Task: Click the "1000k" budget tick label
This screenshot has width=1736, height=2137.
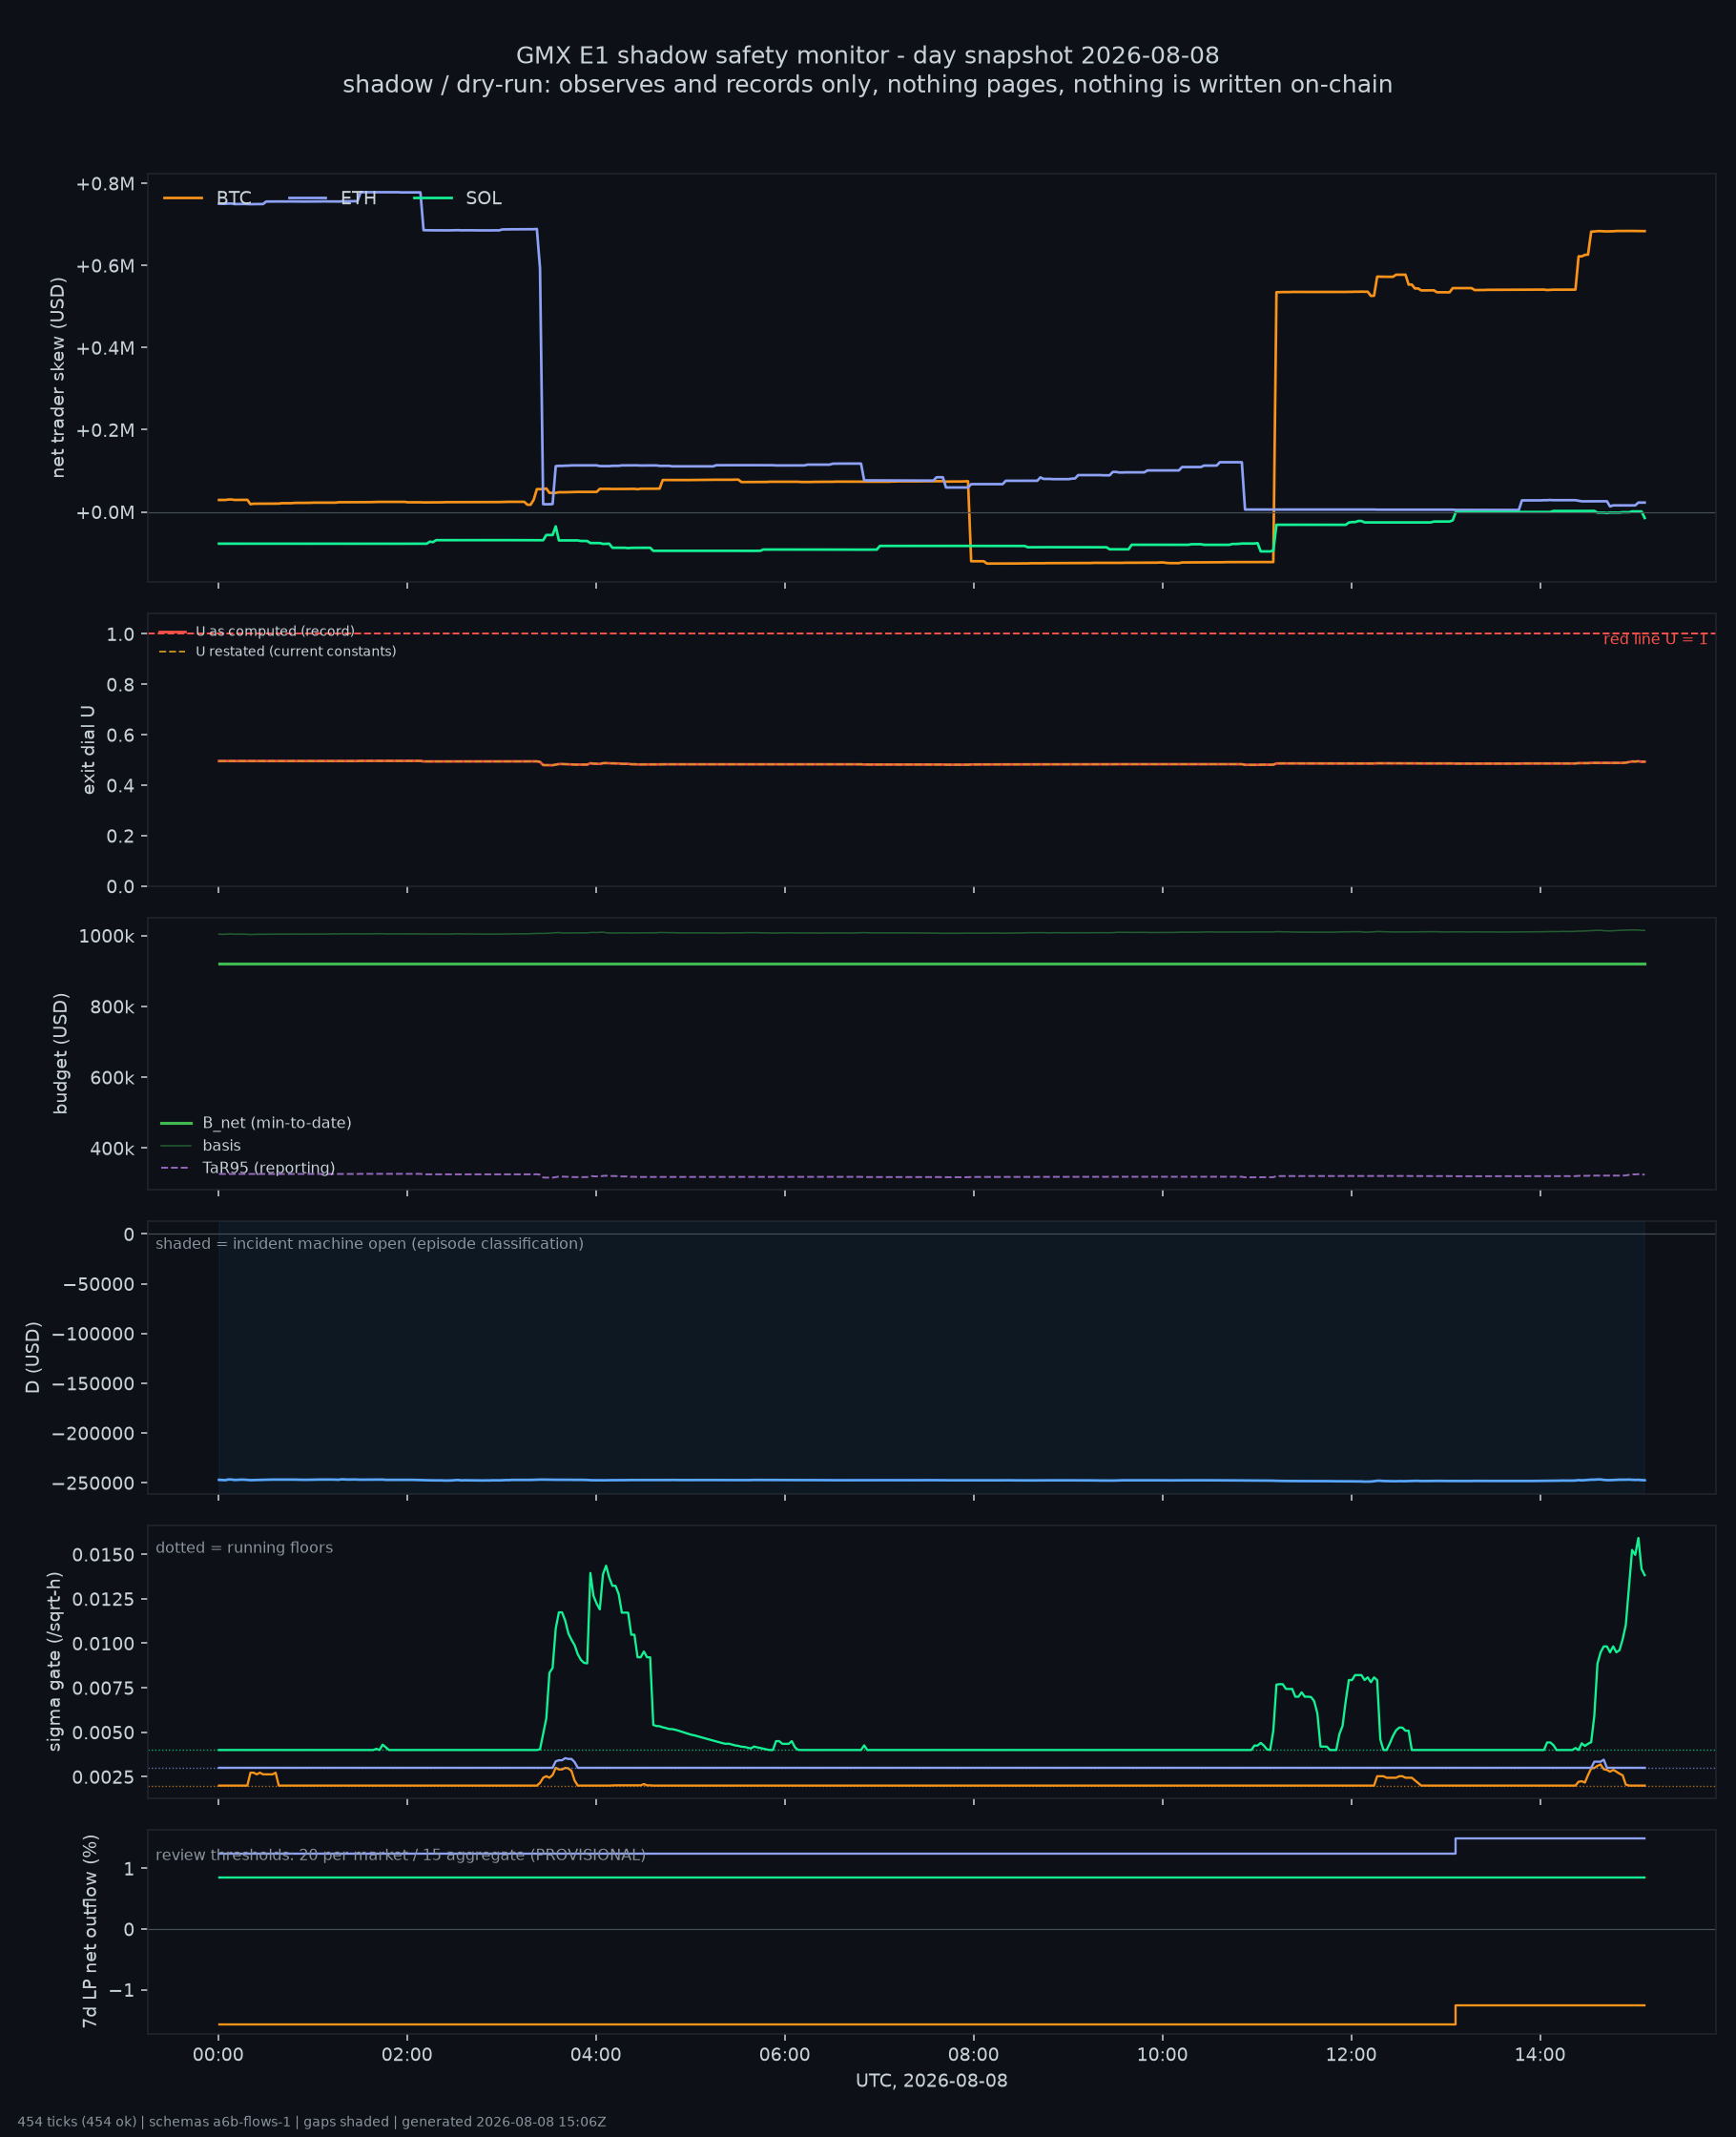Action: (106, 936)
